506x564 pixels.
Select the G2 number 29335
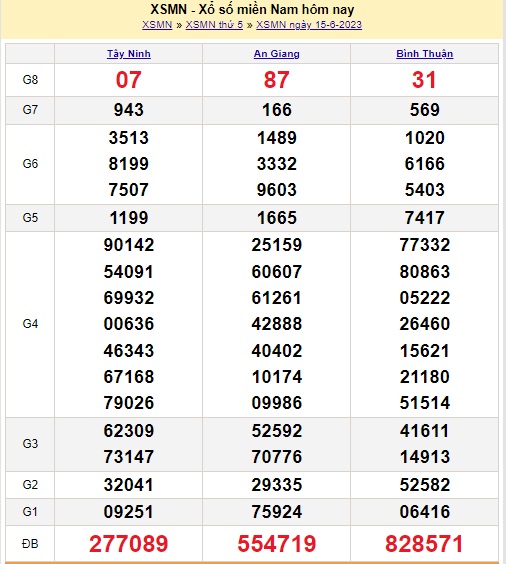click(277, 485)
